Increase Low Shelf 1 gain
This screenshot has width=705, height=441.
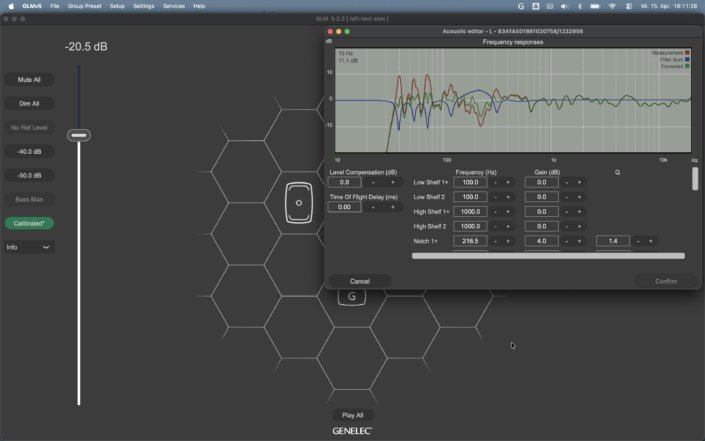coord(579,182)
